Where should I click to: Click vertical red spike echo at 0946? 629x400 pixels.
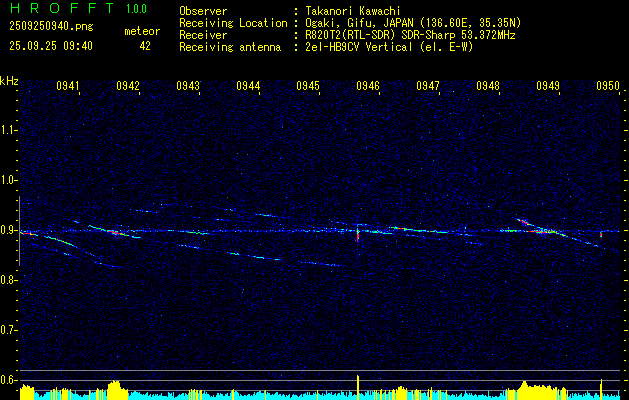tap(357, 234)
